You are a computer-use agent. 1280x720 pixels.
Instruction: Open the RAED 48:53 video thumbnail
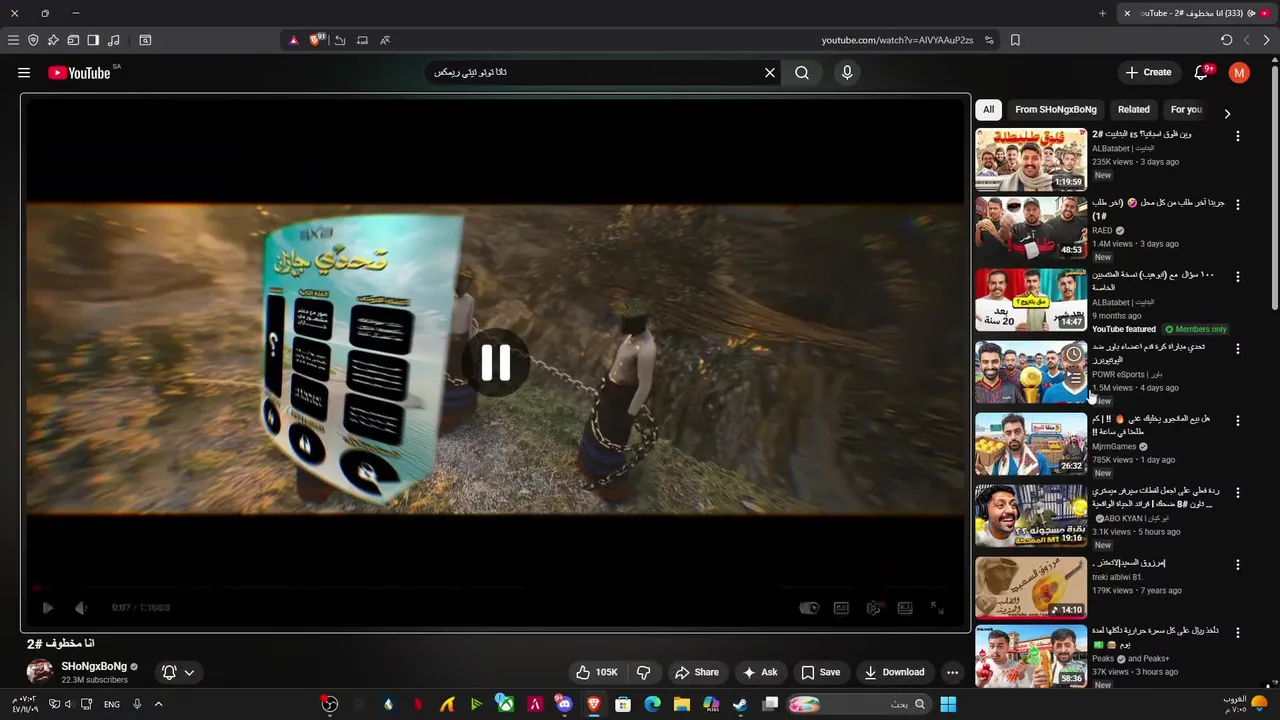tap(1031, 228)
